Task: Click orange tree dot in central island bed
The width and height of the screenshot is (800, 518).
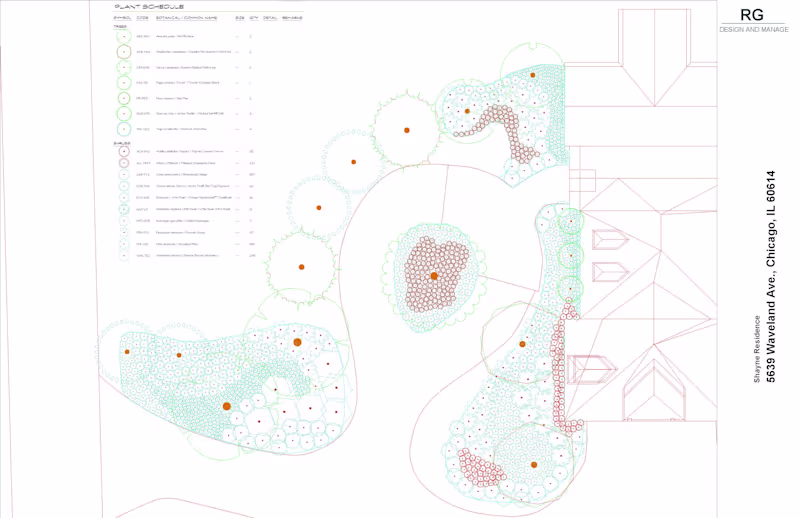Action: click(x=434, y=276)
